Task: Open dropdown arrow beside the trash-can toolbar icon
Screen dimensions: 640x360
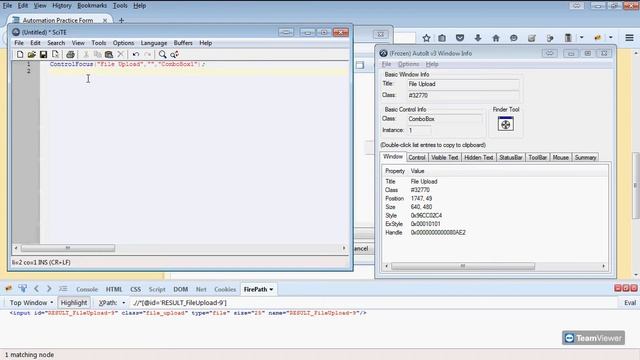Action: [582, 38]
